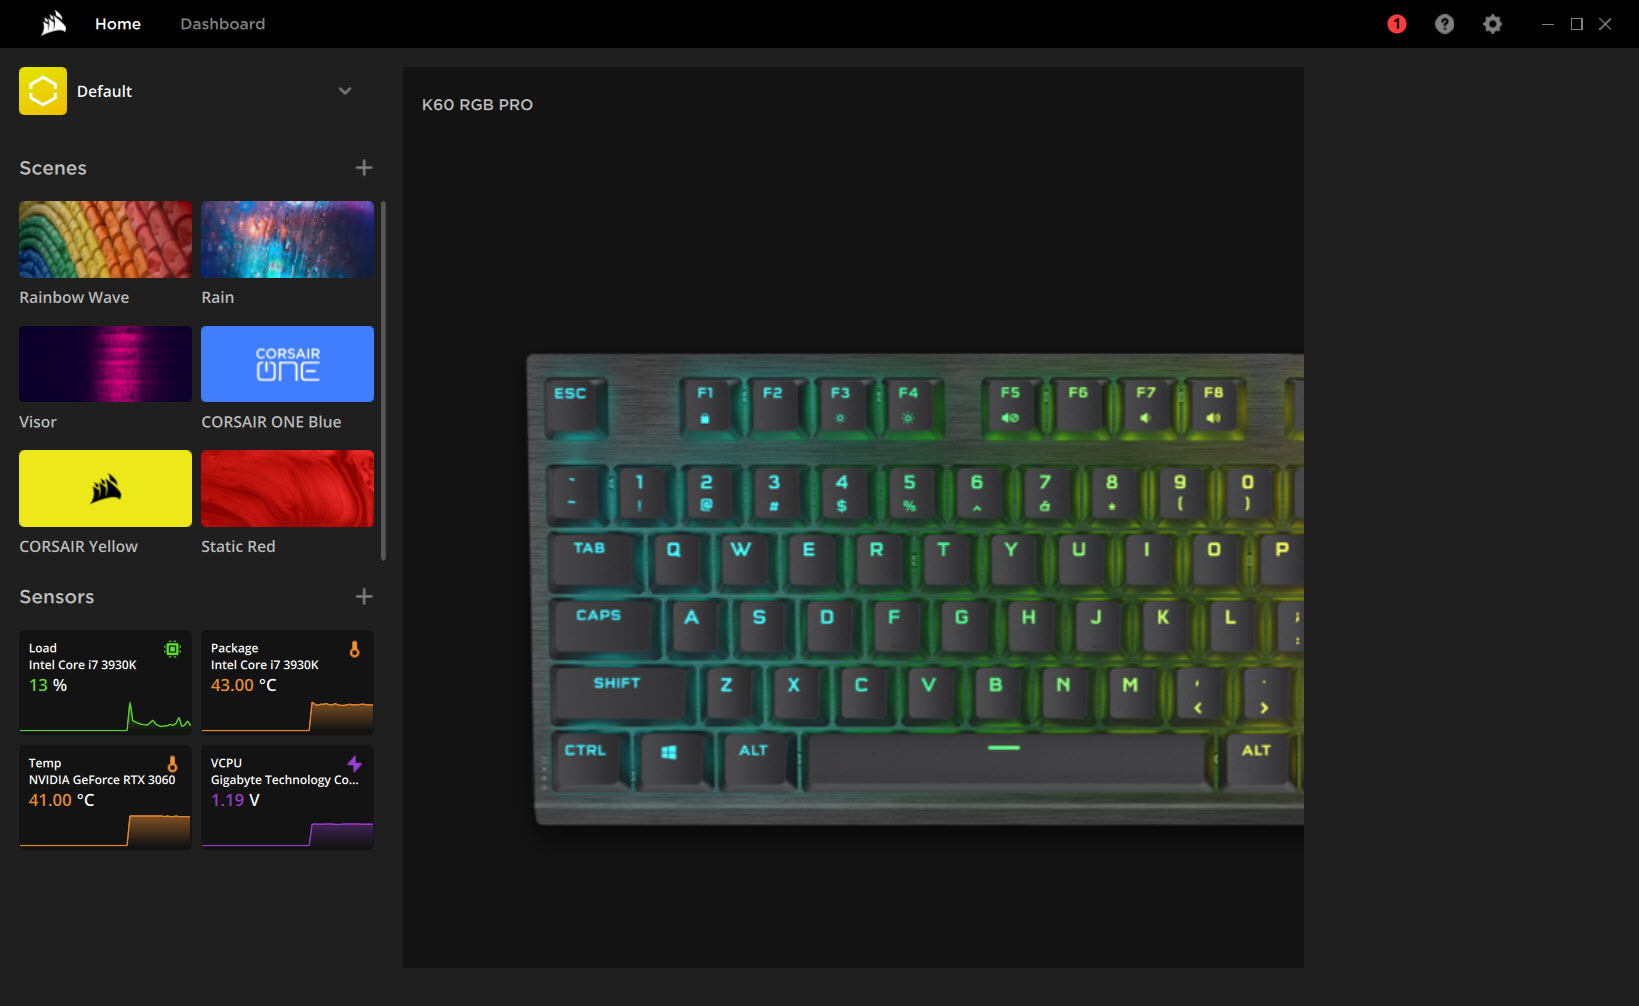This screenshot has height=1006, width=1639.
Task: Click the Static Red label
Action: pos(238,547)
